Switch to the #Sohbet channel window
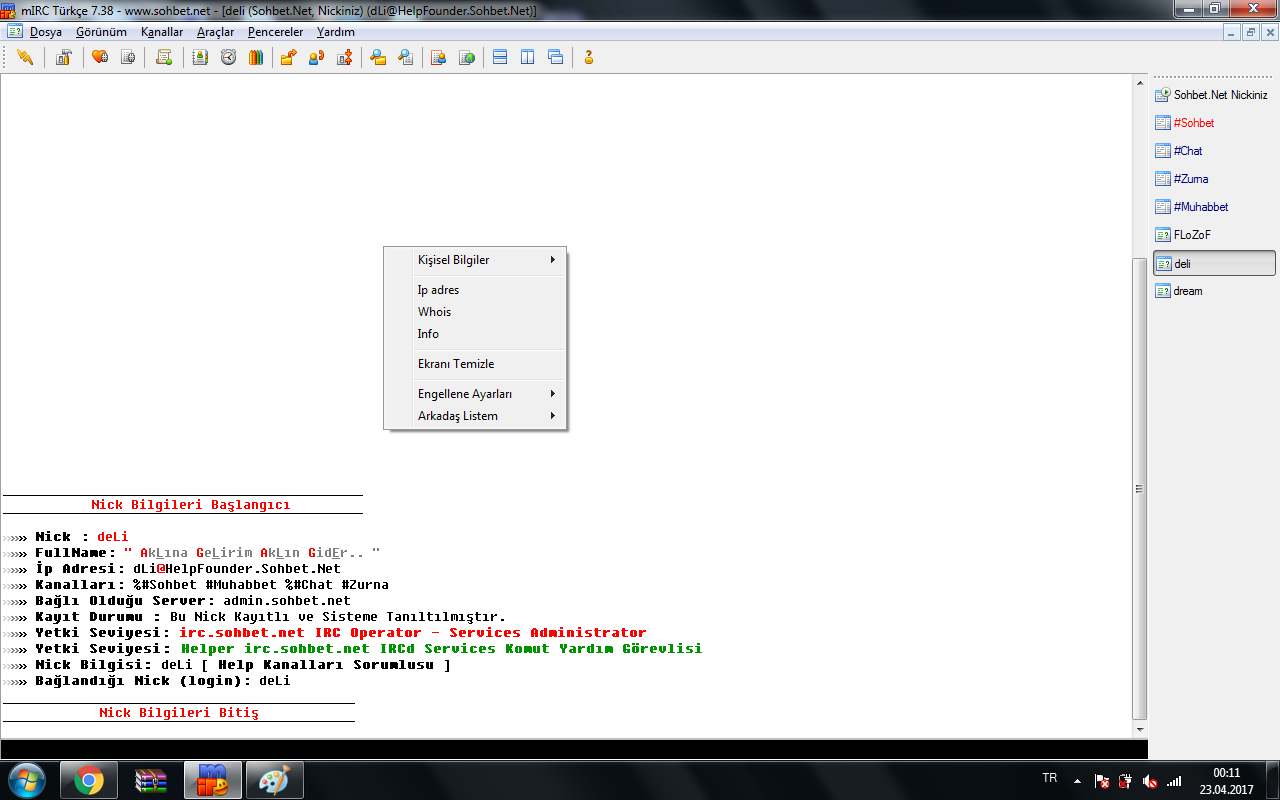 1194,123
